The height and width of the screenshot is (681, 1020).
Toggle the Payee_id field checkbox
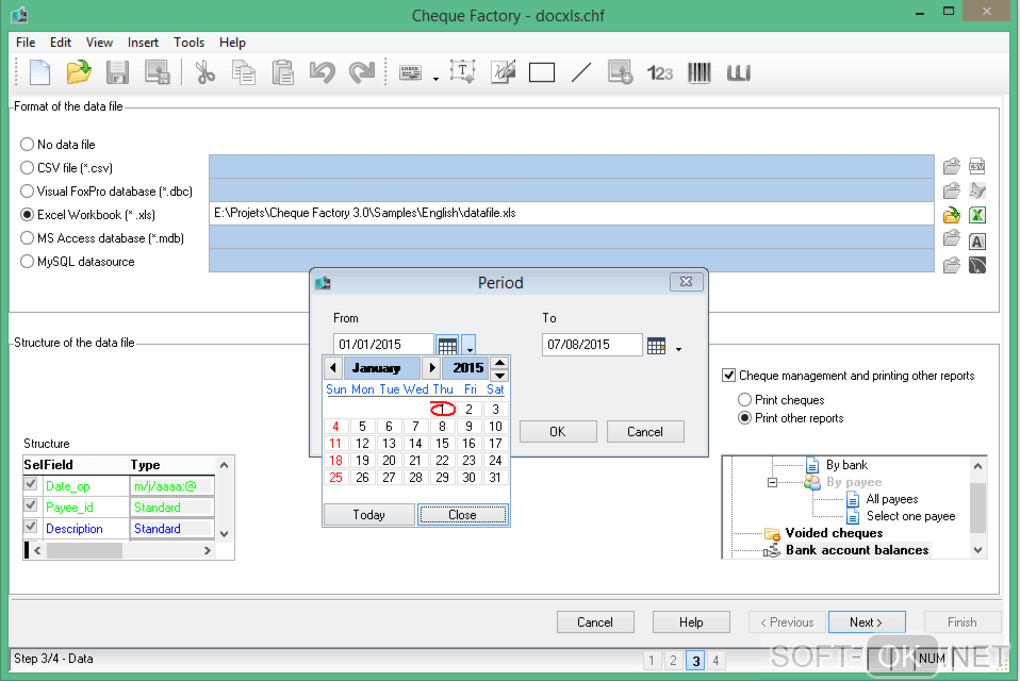[30, 505]
